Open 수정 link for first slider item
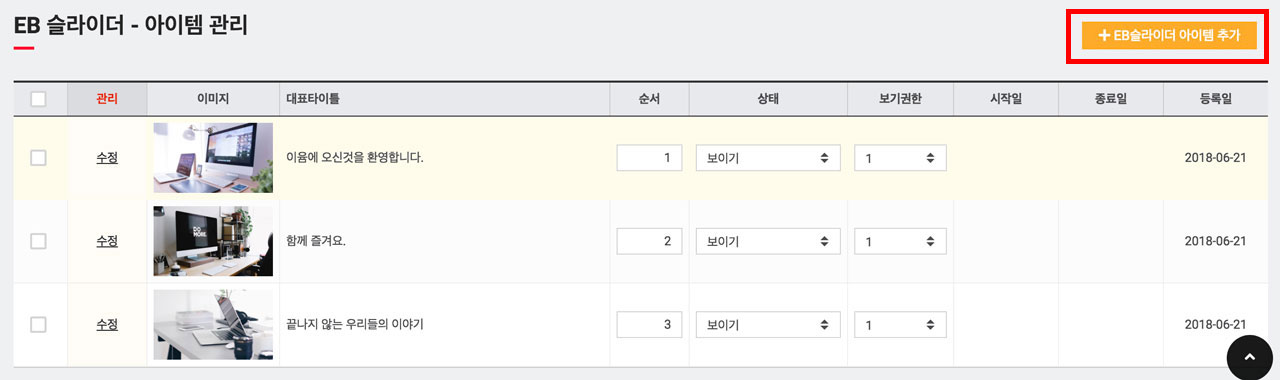This screenshot has height=380, width=1280. click(x=107, y=158)
